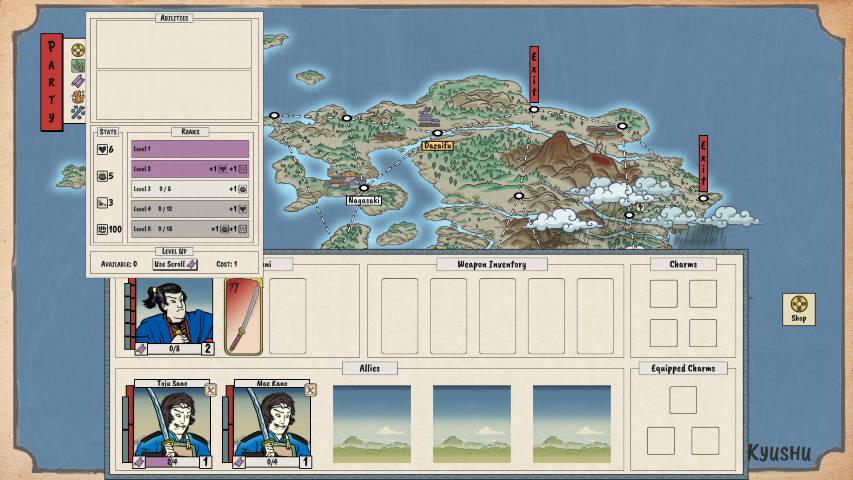
Task: Select the Level 5 rank row
Action: coord(190,229)
